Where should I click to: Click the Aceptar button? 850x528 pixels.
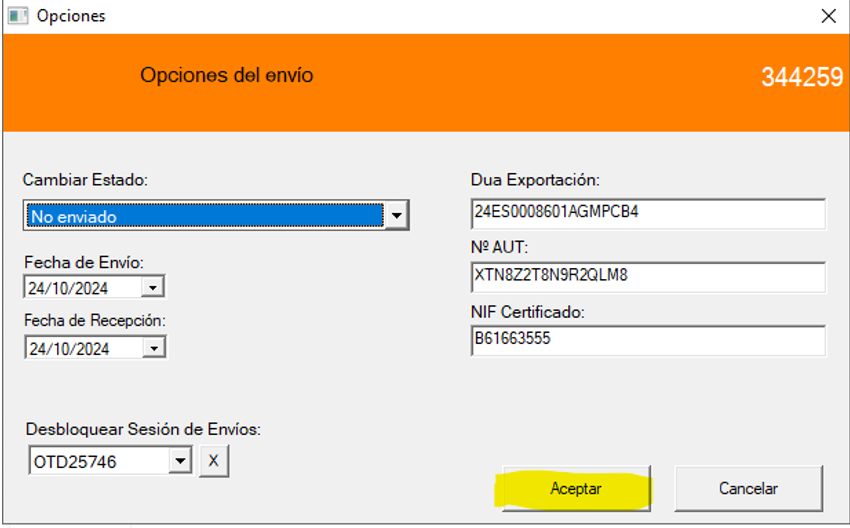tap(576, 489)
